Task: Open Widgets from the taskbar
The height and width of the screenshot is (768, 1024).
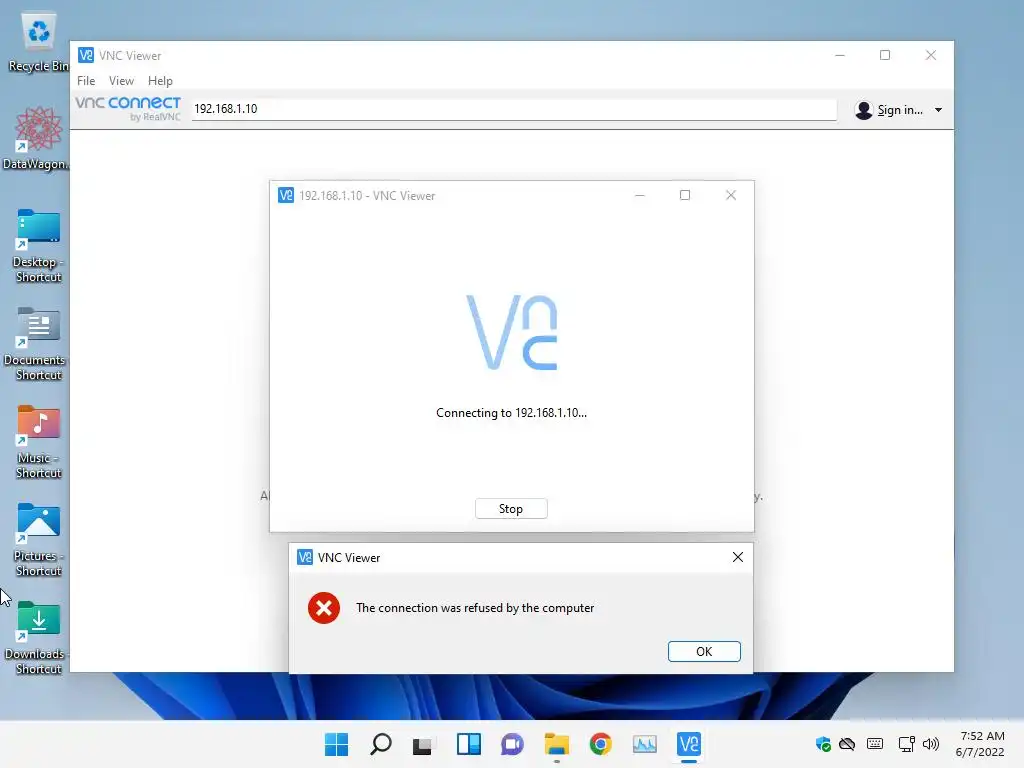Action: [468, 744]
